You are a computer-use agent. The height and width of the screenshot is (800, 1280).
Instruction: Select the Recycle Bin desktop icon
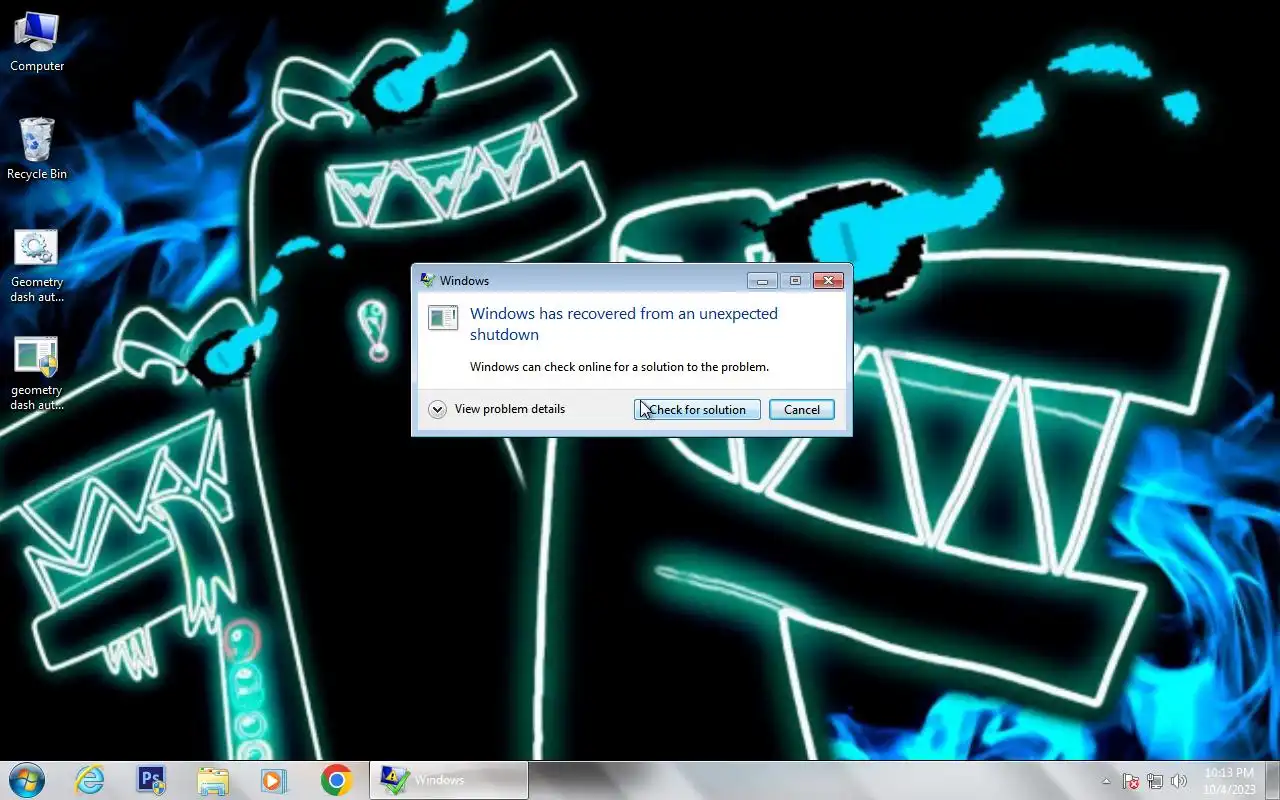[x=37, y=149]
